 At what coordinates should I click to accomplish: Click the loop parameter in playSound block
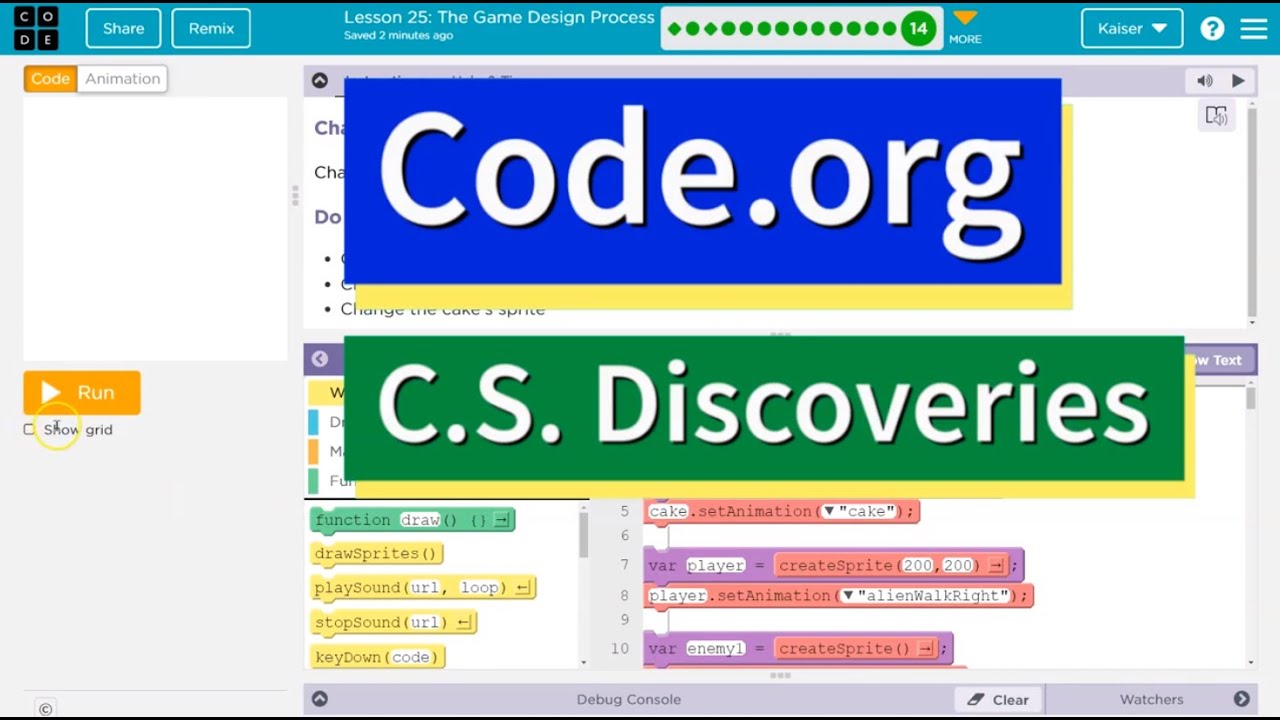(x=479, y=588)
